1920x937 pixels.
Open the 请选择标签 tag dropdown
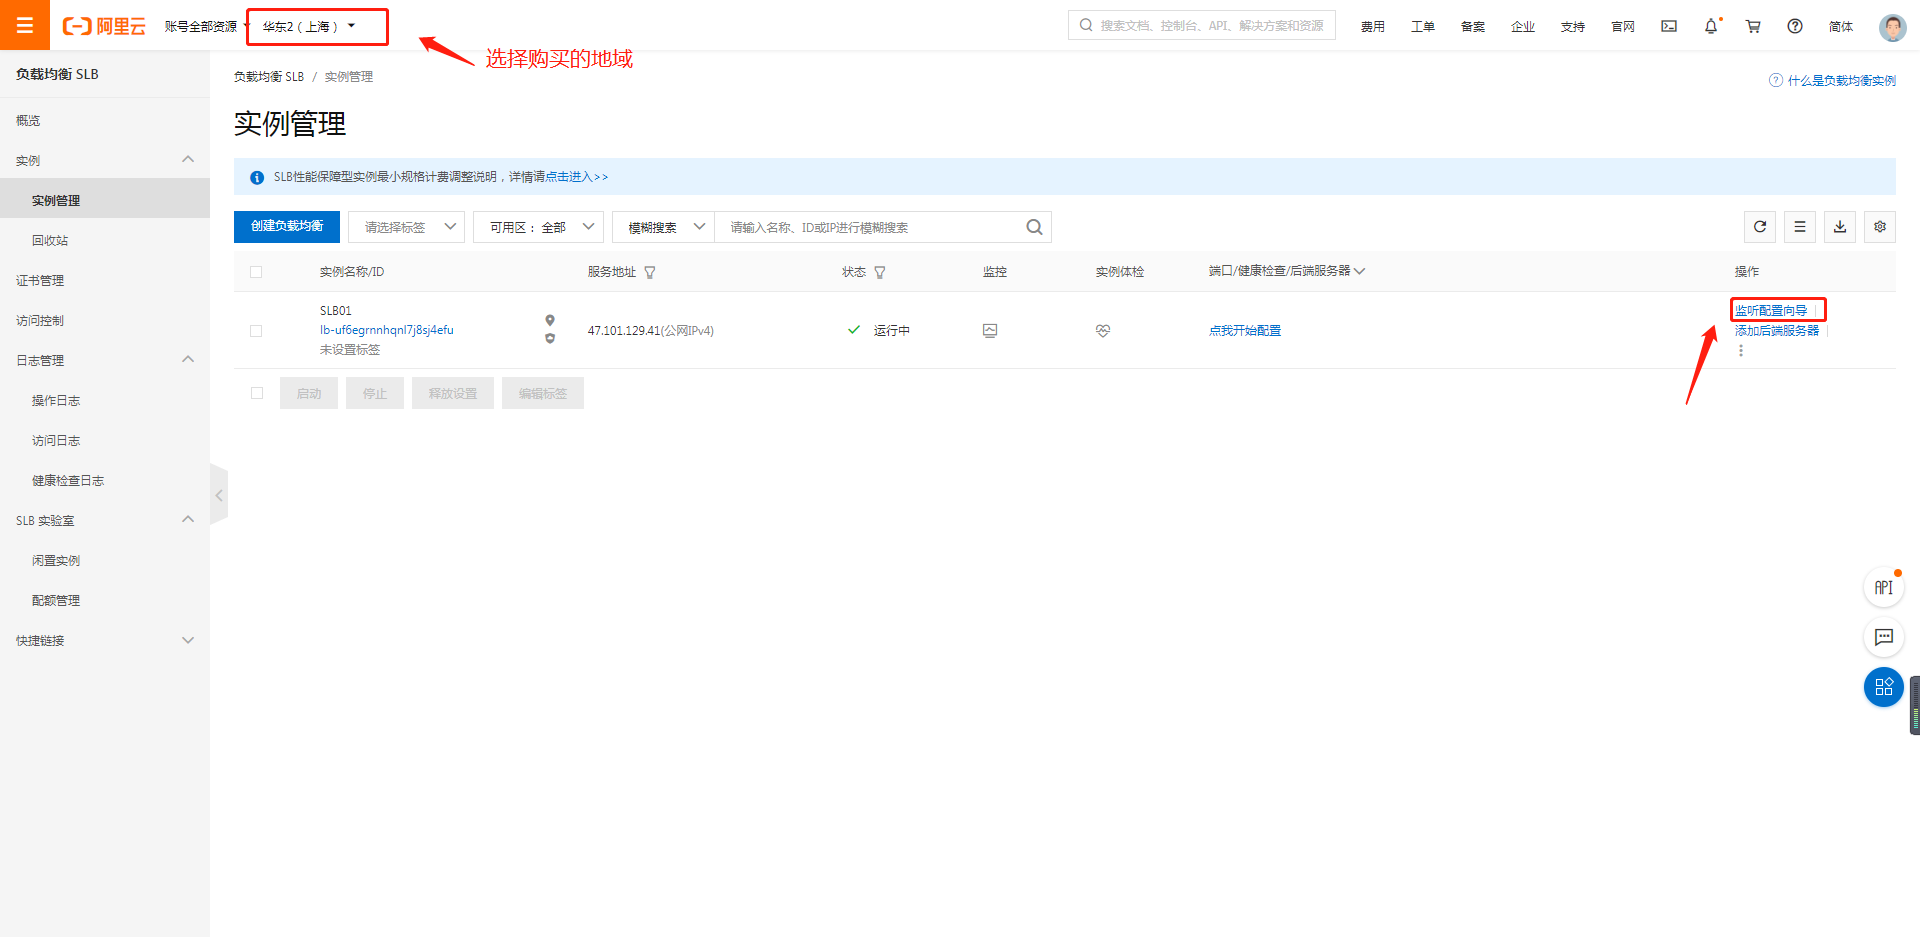[x=407, y=227]
